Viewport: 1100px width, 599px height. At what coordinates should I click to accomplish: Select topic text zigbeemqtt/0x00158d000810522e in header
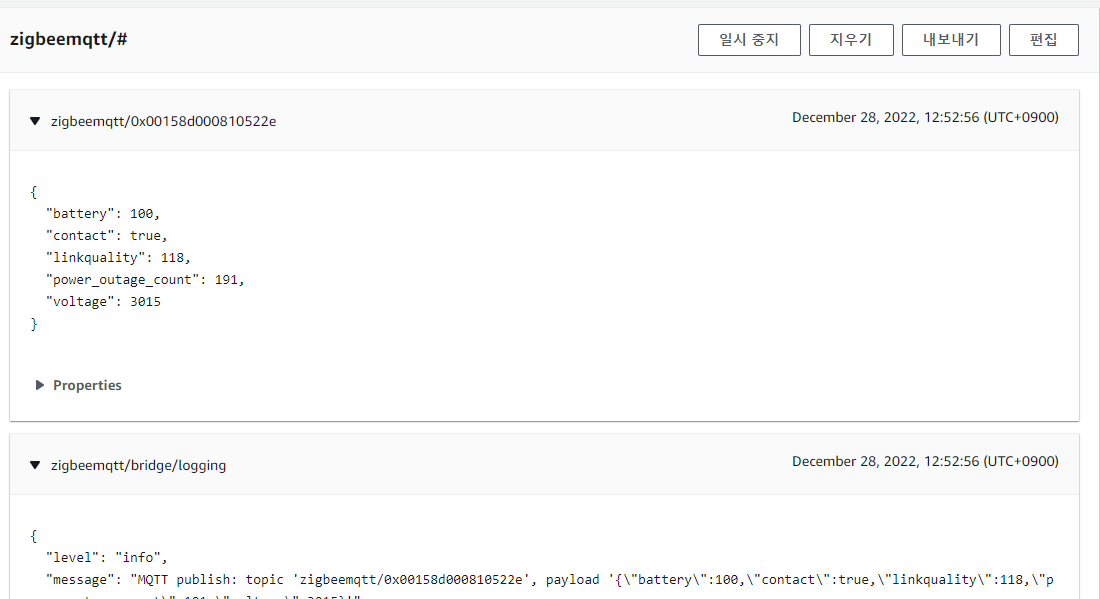[163, 121]
